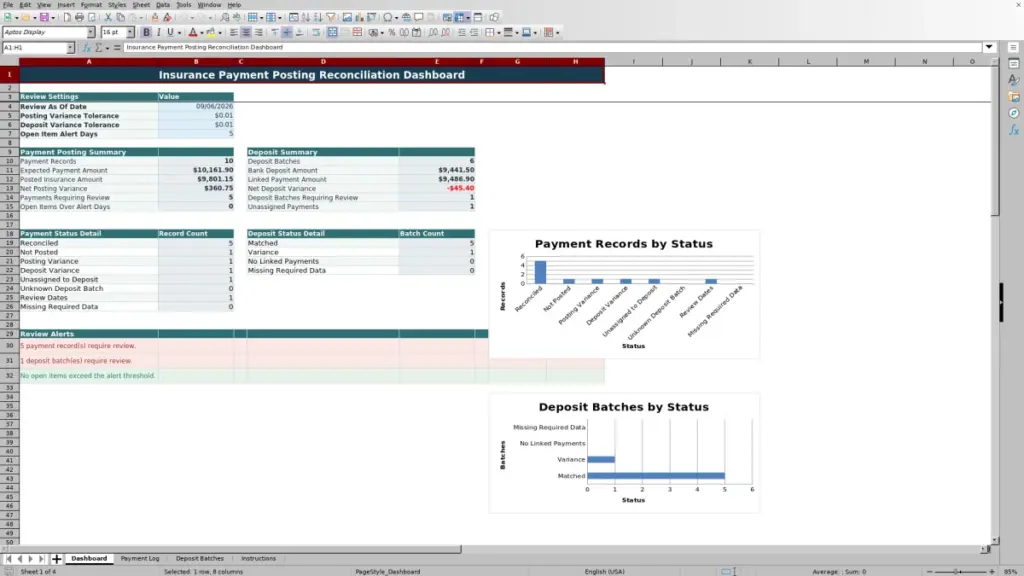Screen dimensions: 1024x576
Task: Toggle Align Right
Action: (x=259, y=33)
